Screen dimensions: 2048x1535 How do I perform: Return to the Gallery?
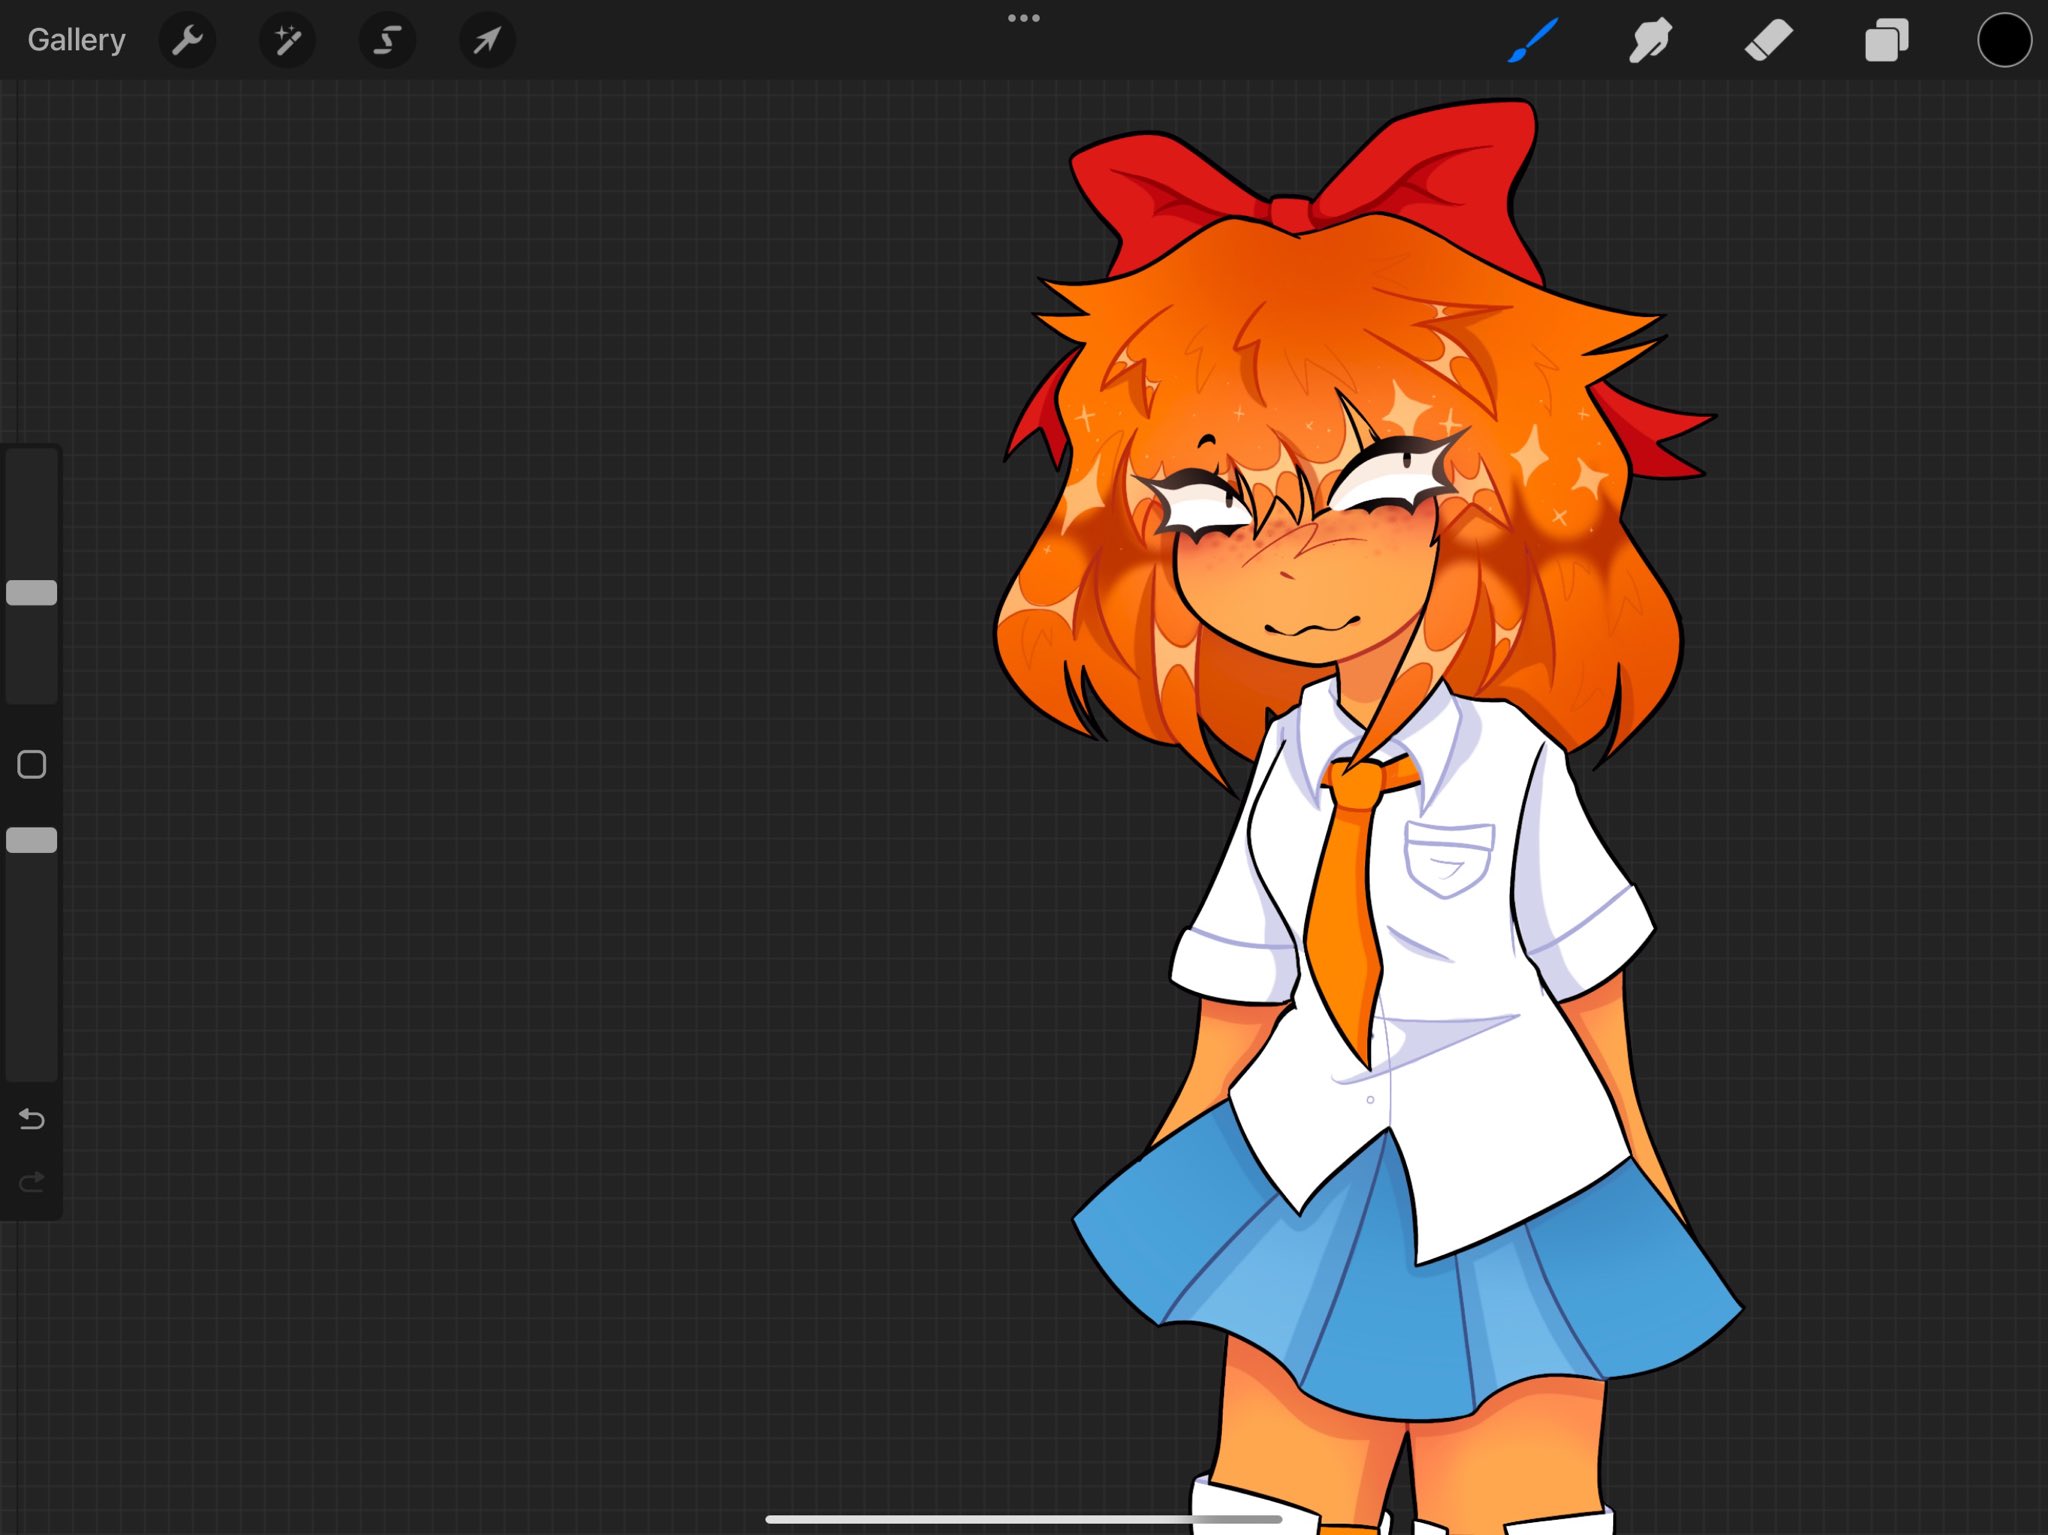pos(76,40)
